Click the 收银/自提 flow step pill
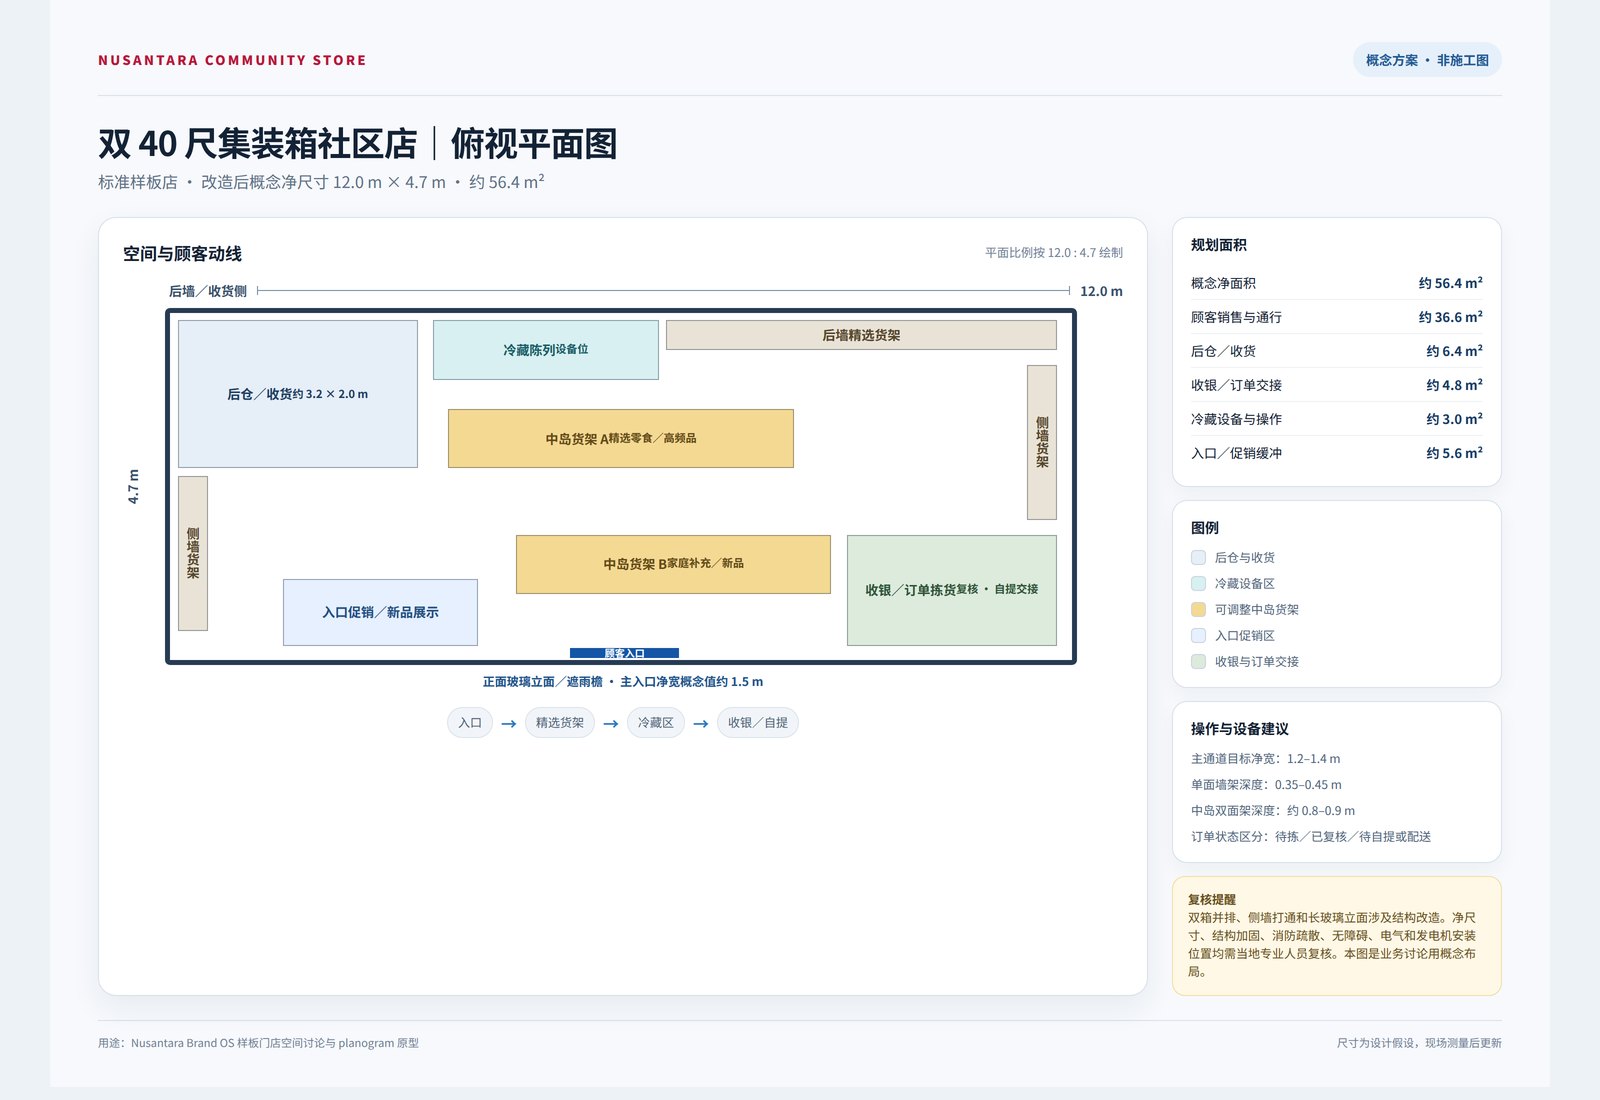Screen dimensions: 1600x1100 tap(758, 723)
